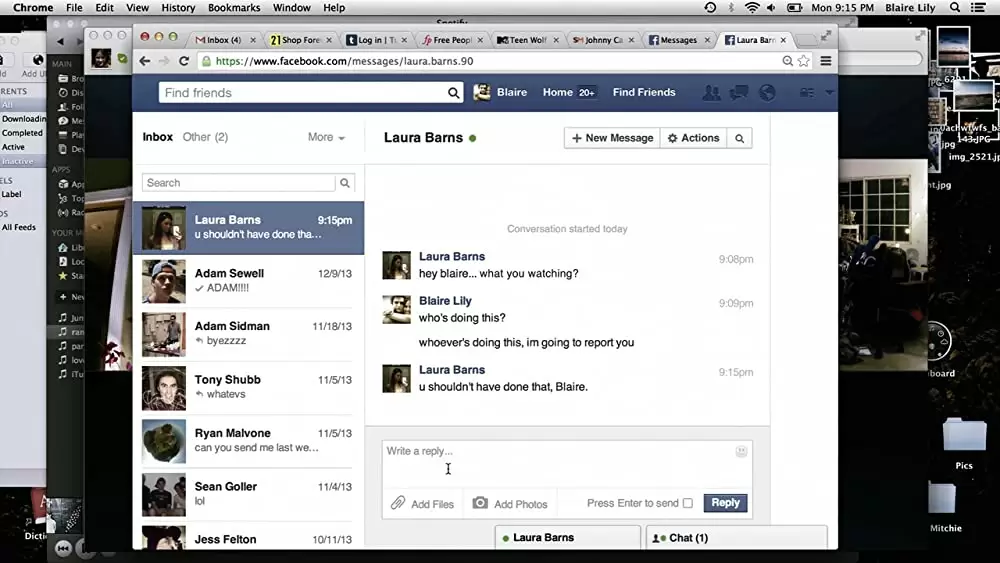Click the emoji smiley in reply box
The image size is (1000, 563).
pos(741,452)
